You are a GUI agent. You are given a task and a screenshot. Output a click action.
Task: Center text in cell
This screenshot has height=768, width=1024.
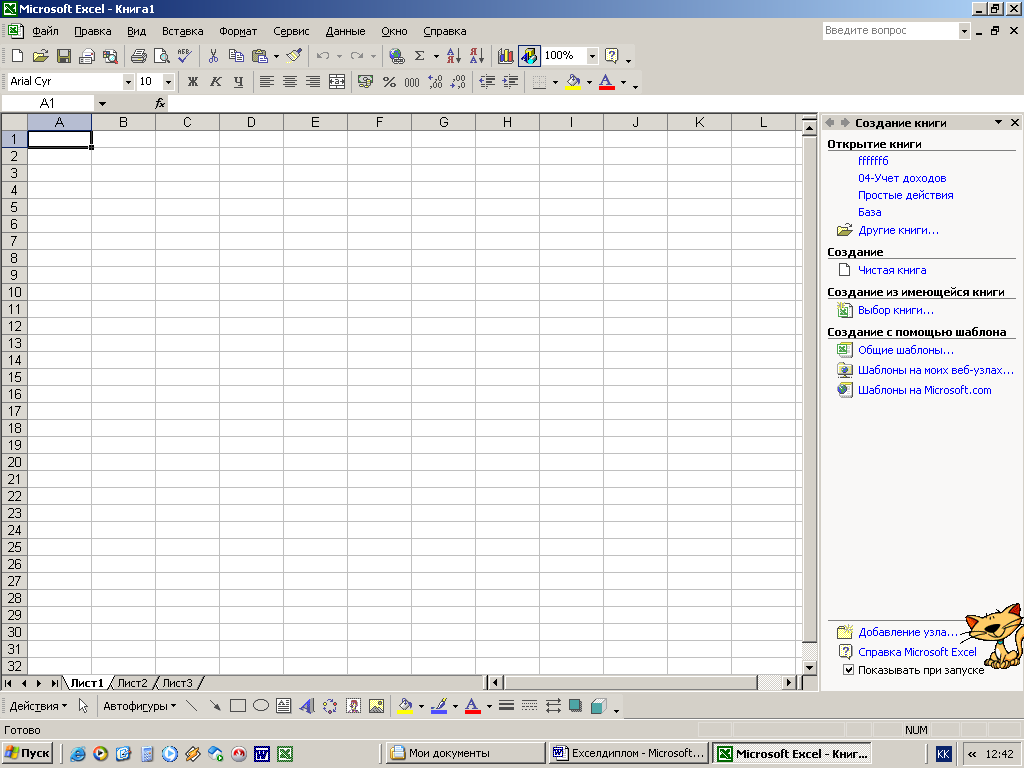[289, 82]
